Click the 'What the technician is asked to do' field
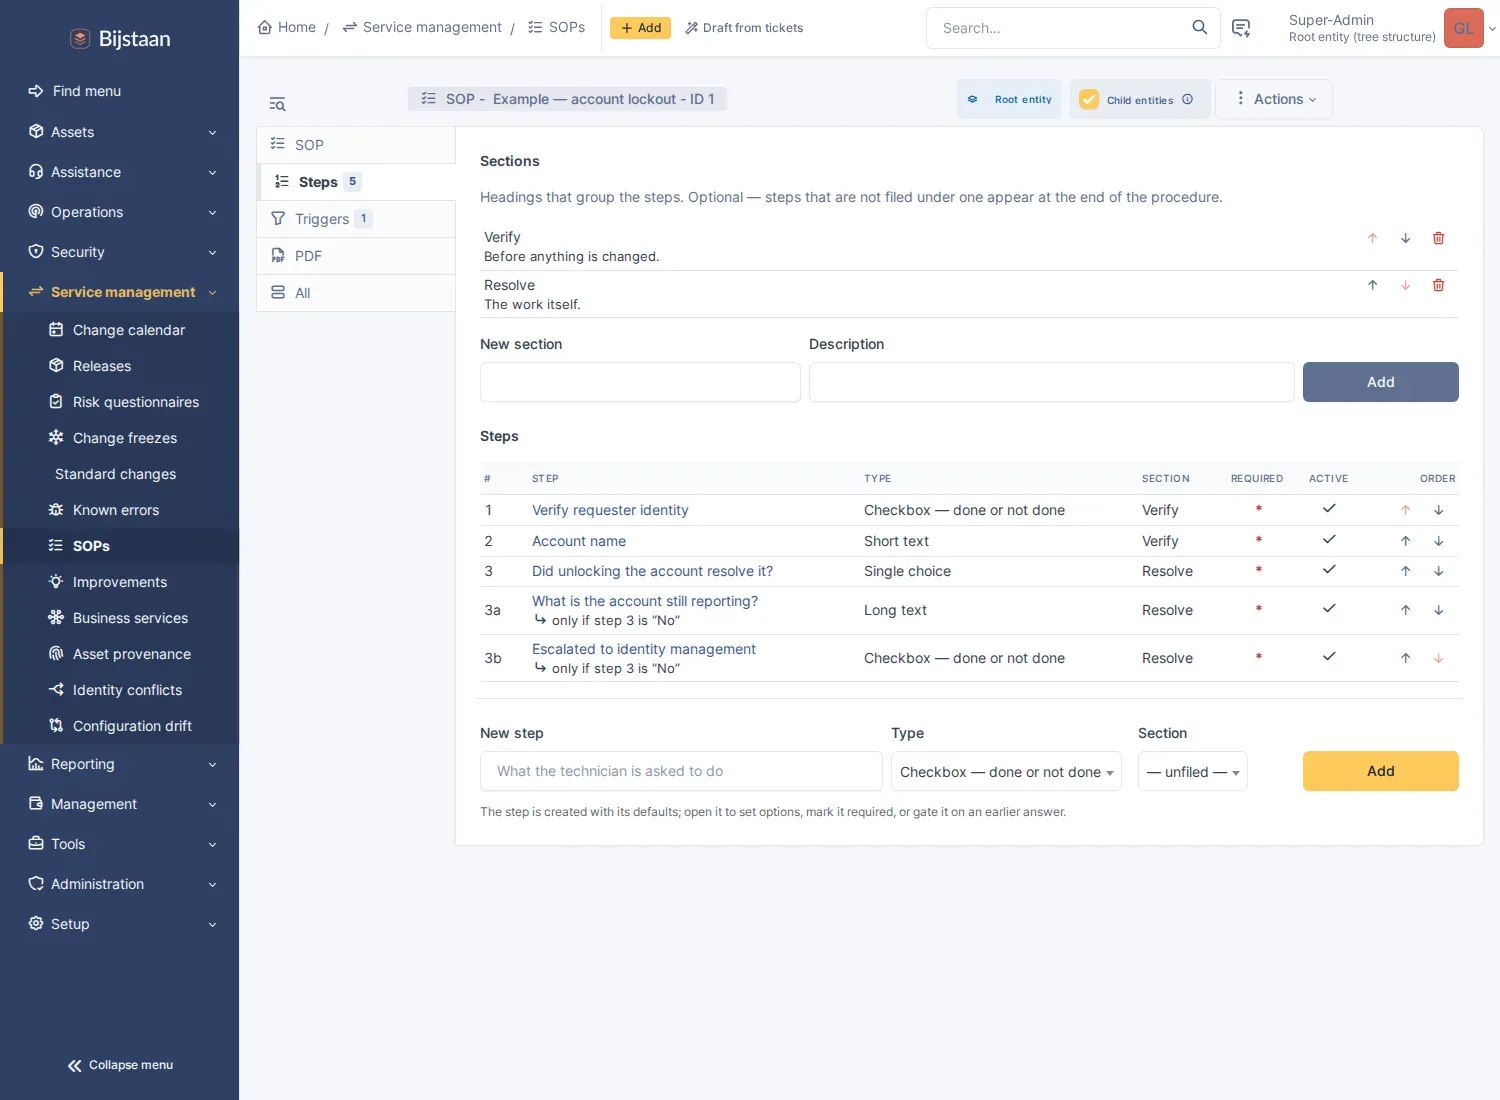The height and width of the screenshot is (1100, 1500). pyautogui.click(x=681, y=771)
